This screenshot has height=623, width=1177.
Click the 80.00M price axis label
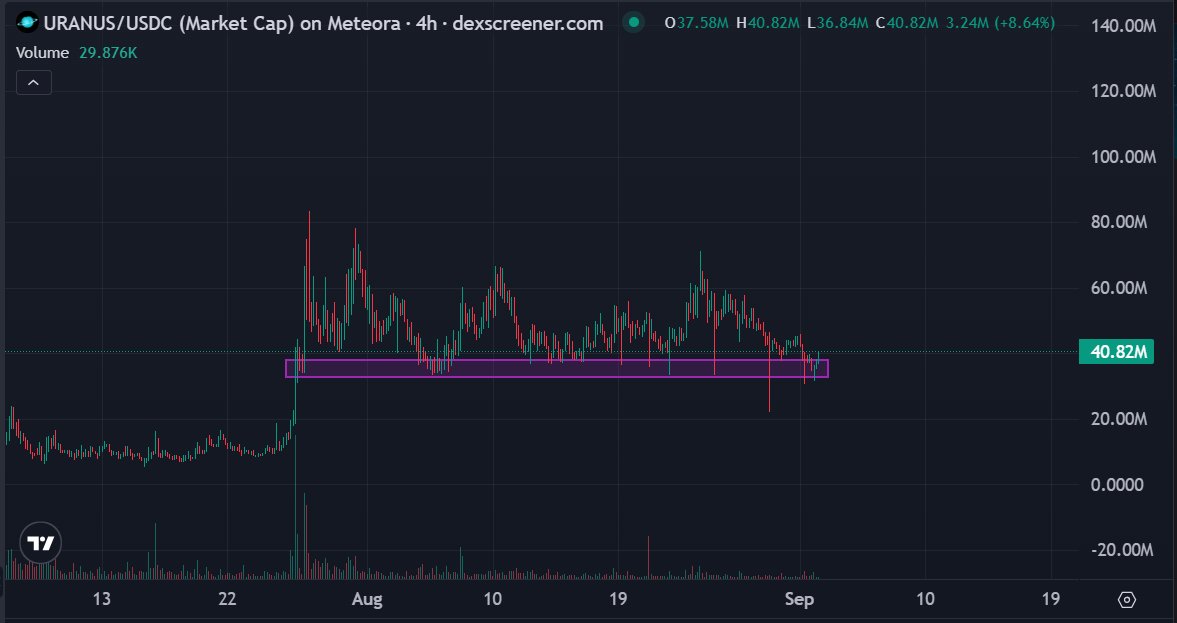1118,222
